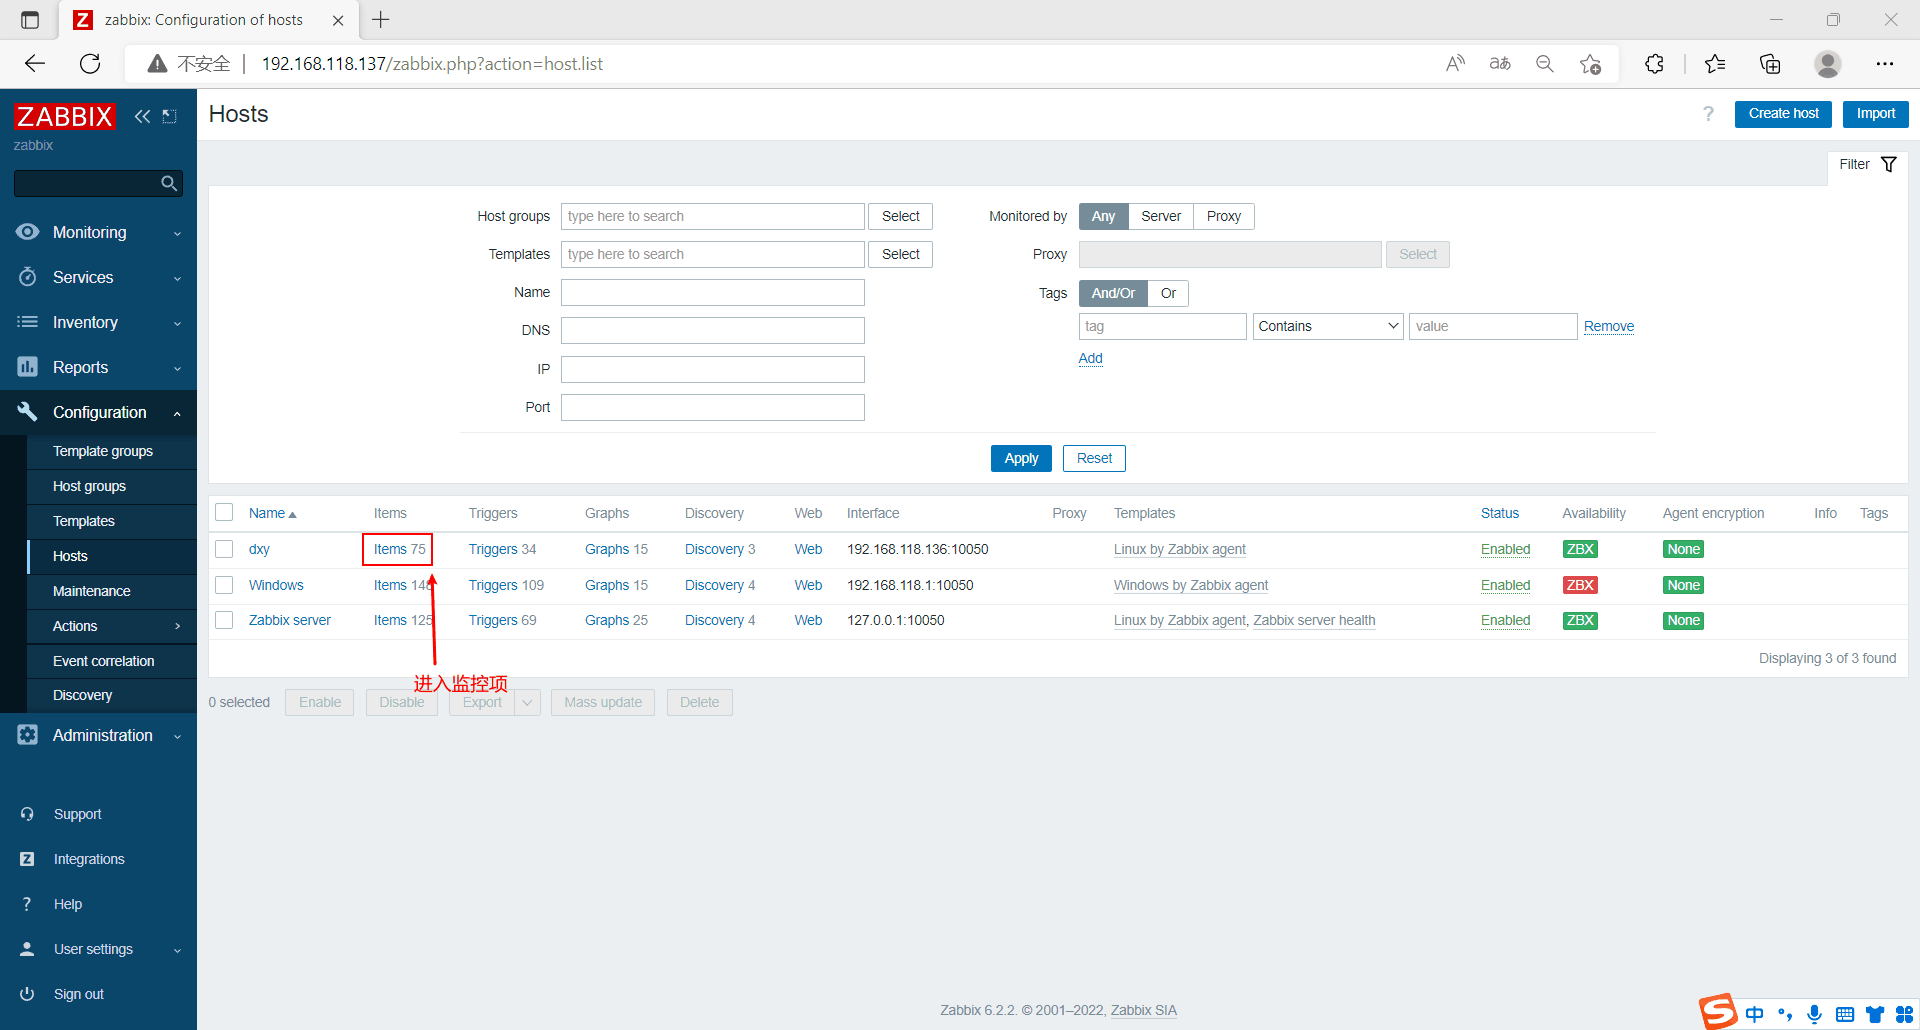Image resolution: width=1920 pixels, height=1030 pixels.
Task: Click the Name filter input field
Action: [x=712, y=292]
